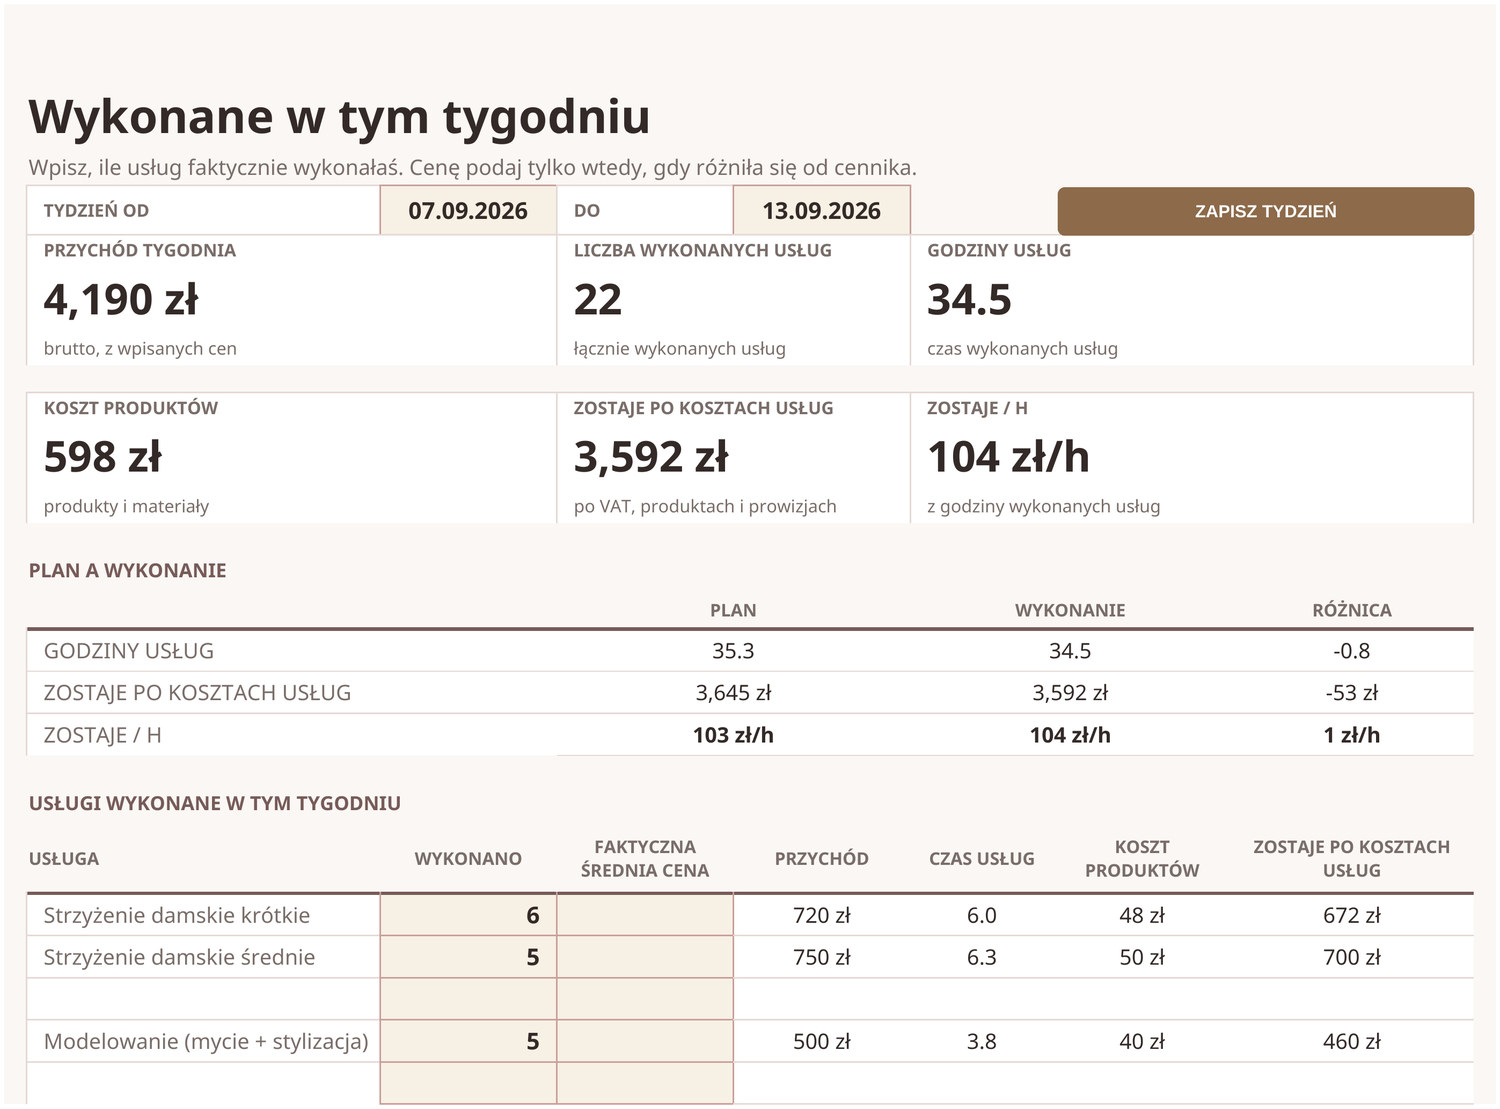Screen dimensions: 1500x1109
Task: Select the GODZINY USŁUG row label in plan table
Action: point(129,651)
